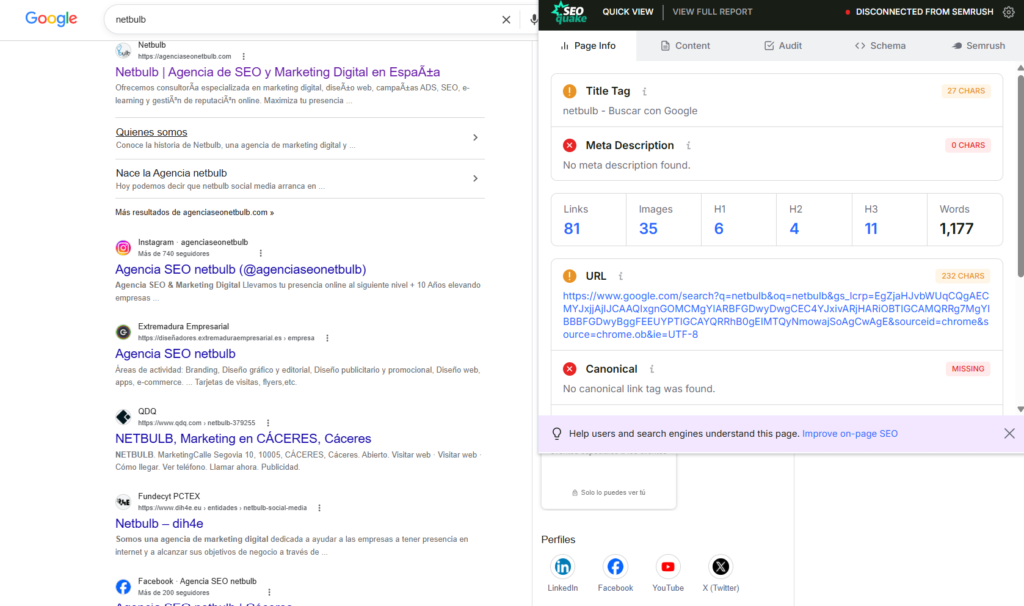The width and height of the screenshot is (1024, 606).
Task: Click the google.com search URL link
Action: 776,315
